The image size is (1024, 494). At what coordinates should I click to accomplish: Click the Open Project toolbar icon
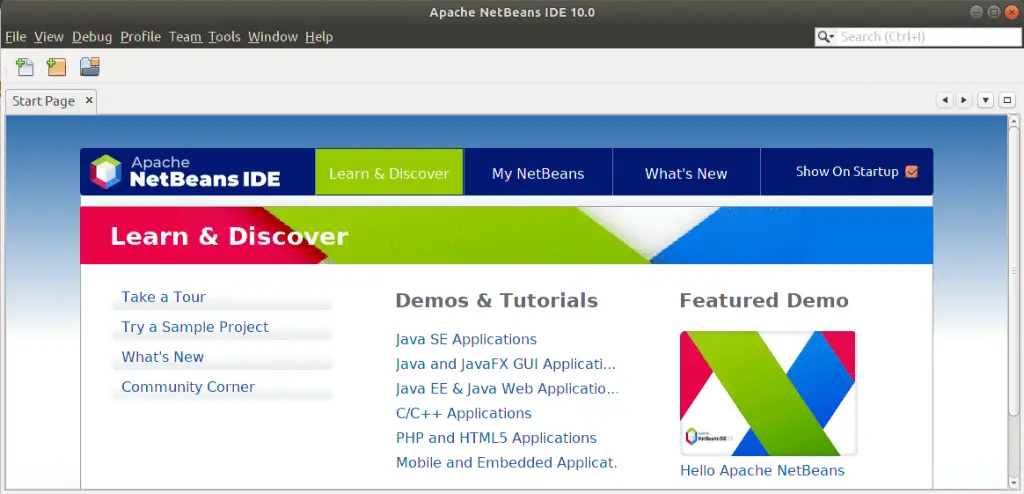pos(89,67)
